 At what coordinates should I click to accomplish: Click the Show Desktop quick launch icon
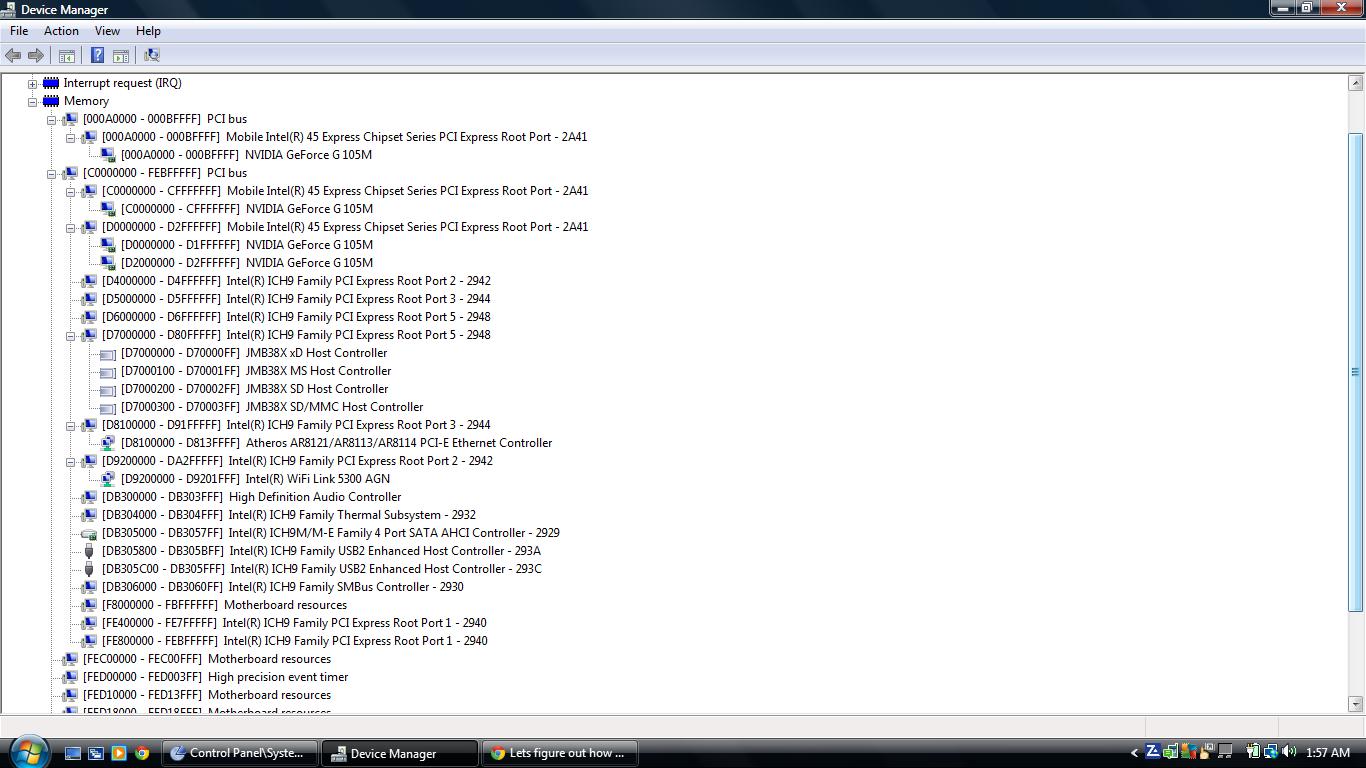[x=73, y=753]
